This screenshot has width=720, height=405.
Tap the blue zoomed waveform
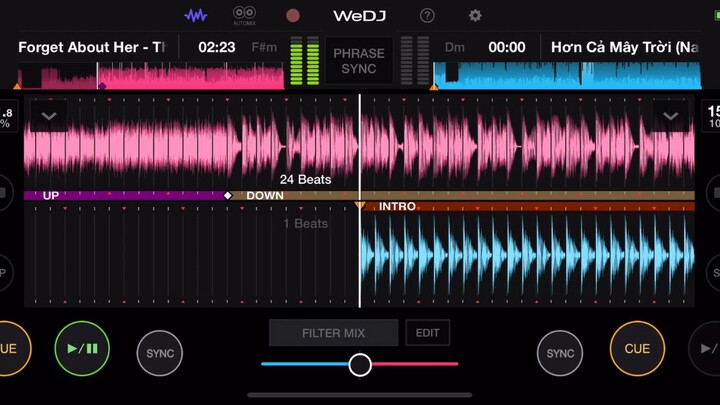point(528,257)
